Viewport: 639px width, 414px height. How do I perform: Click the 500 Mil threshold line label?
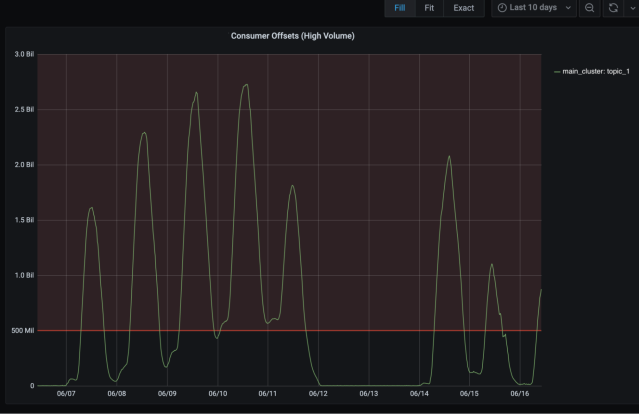23,330
